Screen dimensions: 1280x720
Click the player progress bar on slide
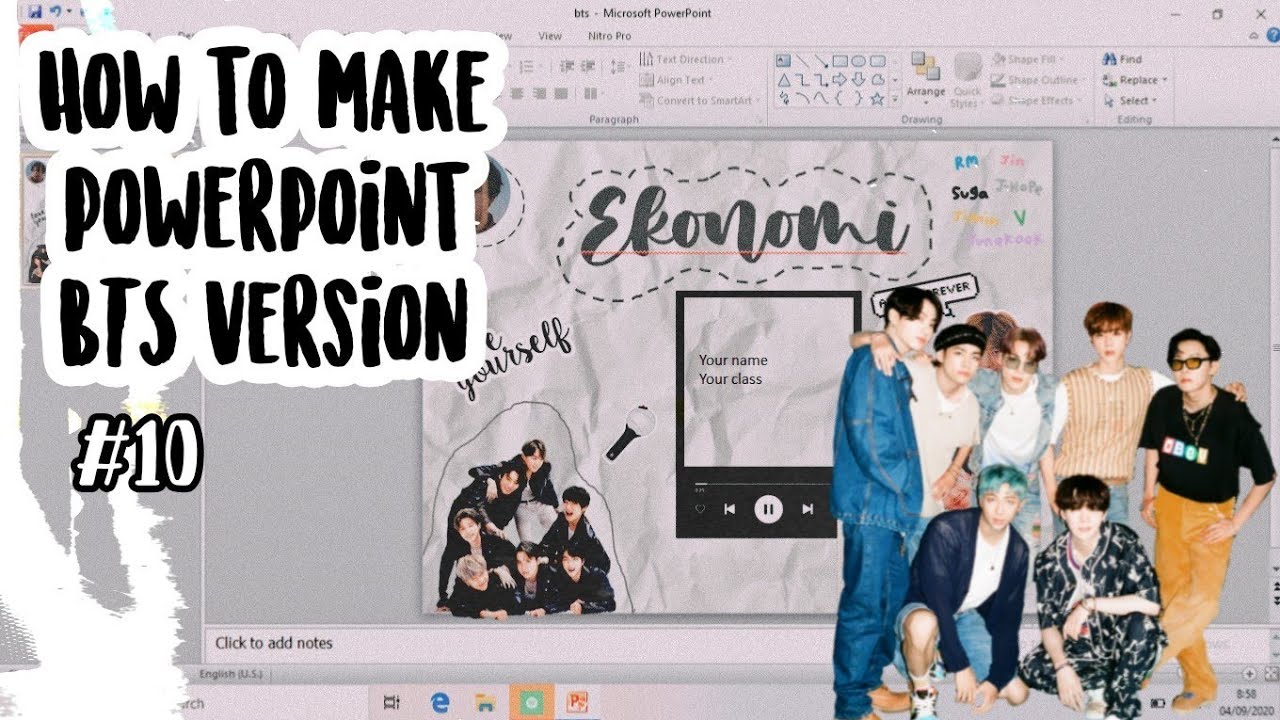(765, 484)
